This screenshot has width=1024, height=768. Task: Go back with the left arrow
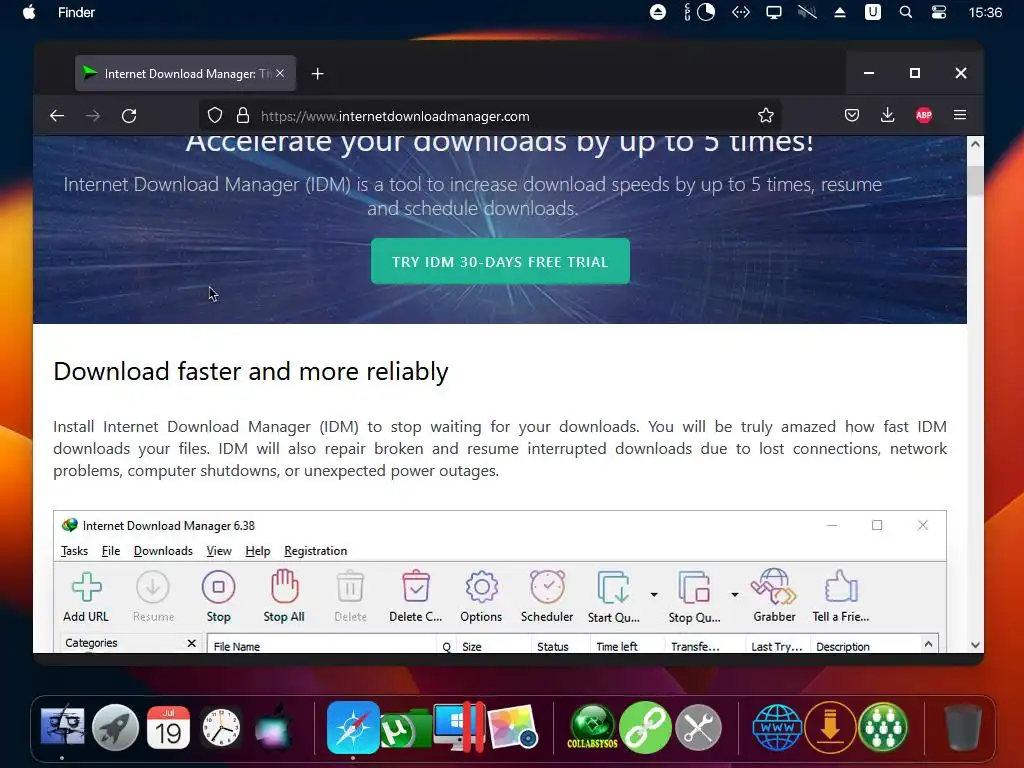pyautogui.click(x=57, y=116)
